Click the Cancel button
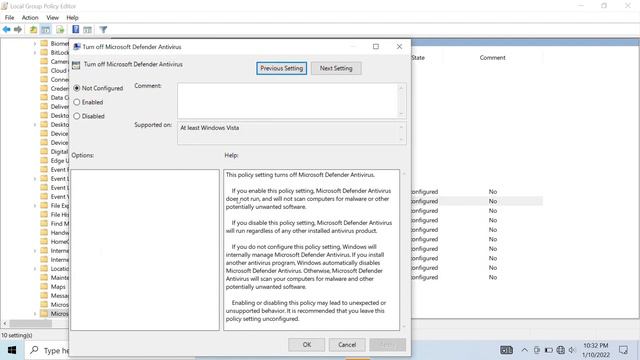Image resolution: width=640 pixels, height=360 pixels. [x=347, y=344]
